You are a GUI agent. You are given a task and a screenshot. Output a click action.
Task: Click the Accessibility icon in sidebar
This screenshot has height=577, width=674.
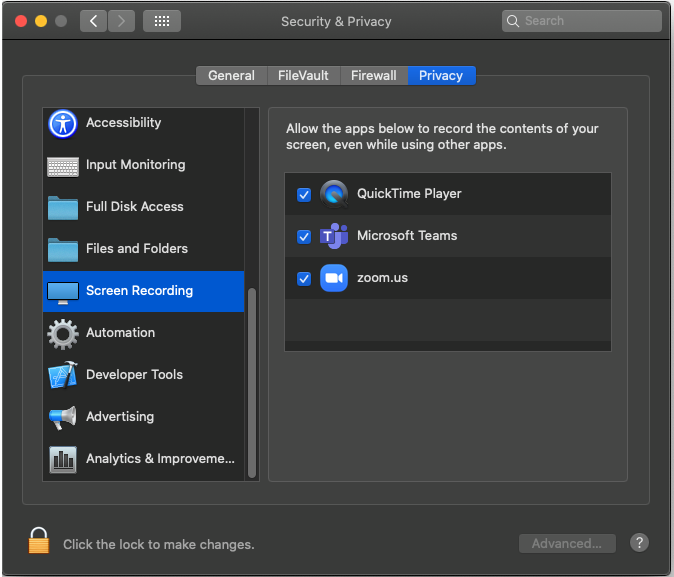point(63,124)
